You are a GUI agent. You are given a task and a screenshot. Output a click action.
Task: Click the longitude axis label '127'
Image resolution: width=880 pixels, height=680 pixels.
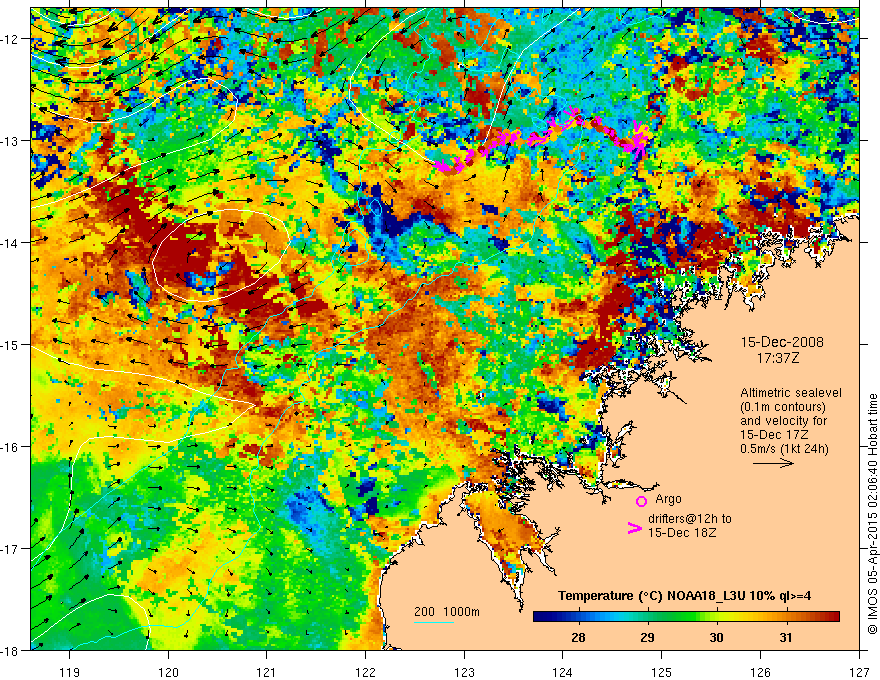point(859,672)
